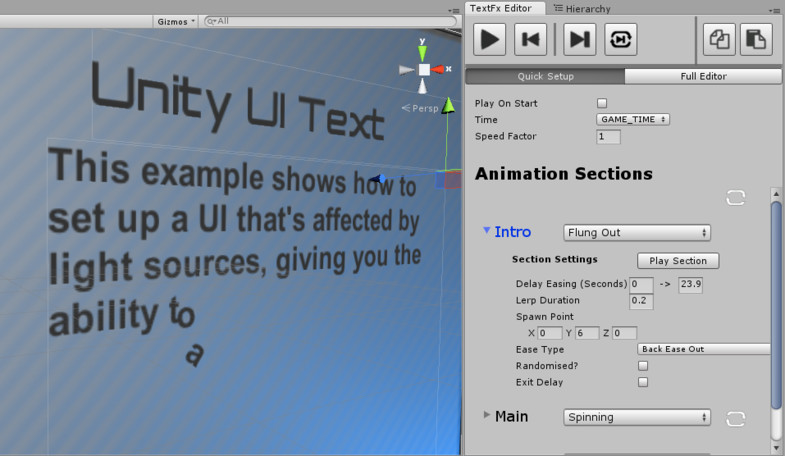Paste animation settings icon
The image size is (785, 456).
click(756, 39)
